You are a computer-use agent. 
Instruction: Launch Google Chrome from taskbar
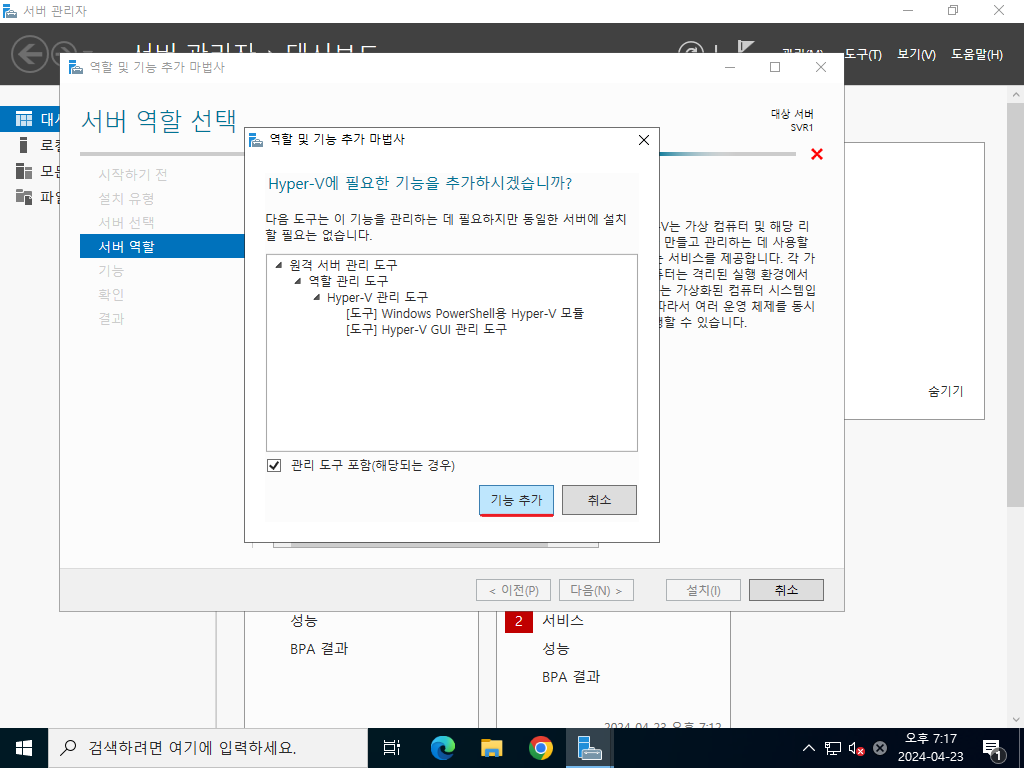click(541, 748)
